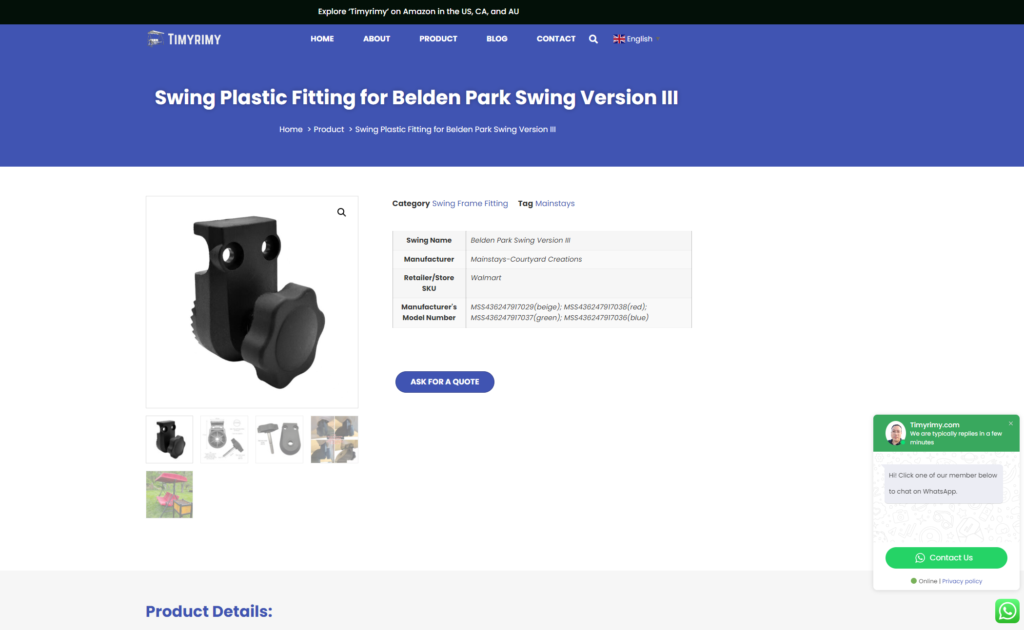Click the 'Manufacturer' row label
This screenshot has width=1024, height=630.
click(x=428, y=259)
